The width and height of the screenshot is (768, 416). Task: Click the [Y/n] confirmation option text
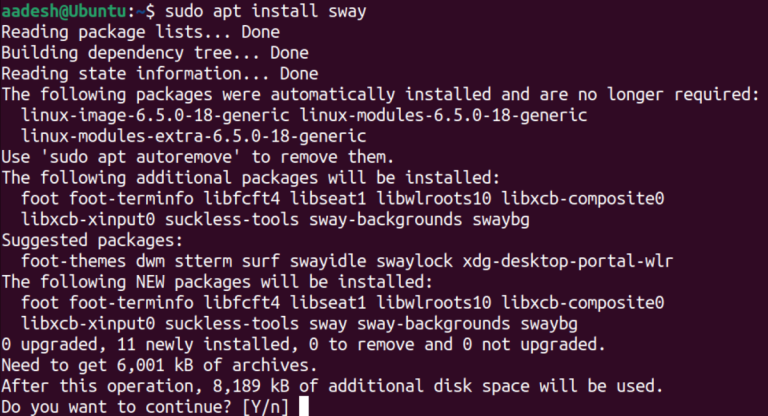[x=261, y=407]
